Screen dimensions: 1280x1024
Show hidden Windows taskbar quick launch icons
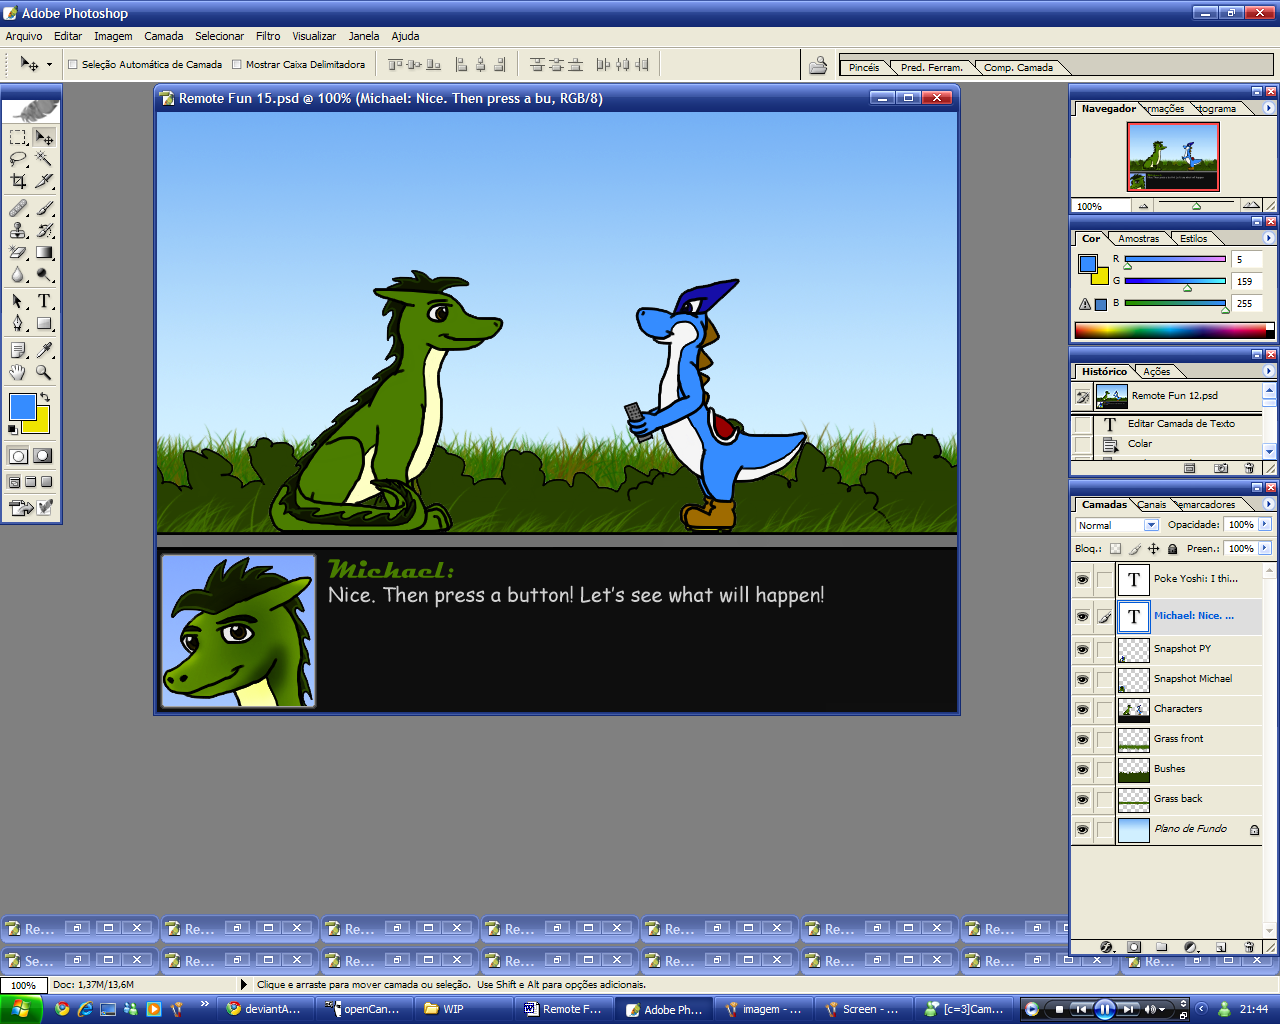[x=205, y=1003]
